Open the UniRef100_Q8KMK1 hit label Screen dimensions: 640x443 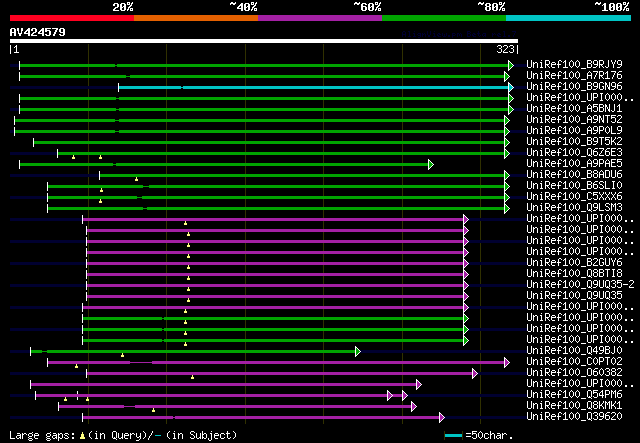tap(574, 406)
